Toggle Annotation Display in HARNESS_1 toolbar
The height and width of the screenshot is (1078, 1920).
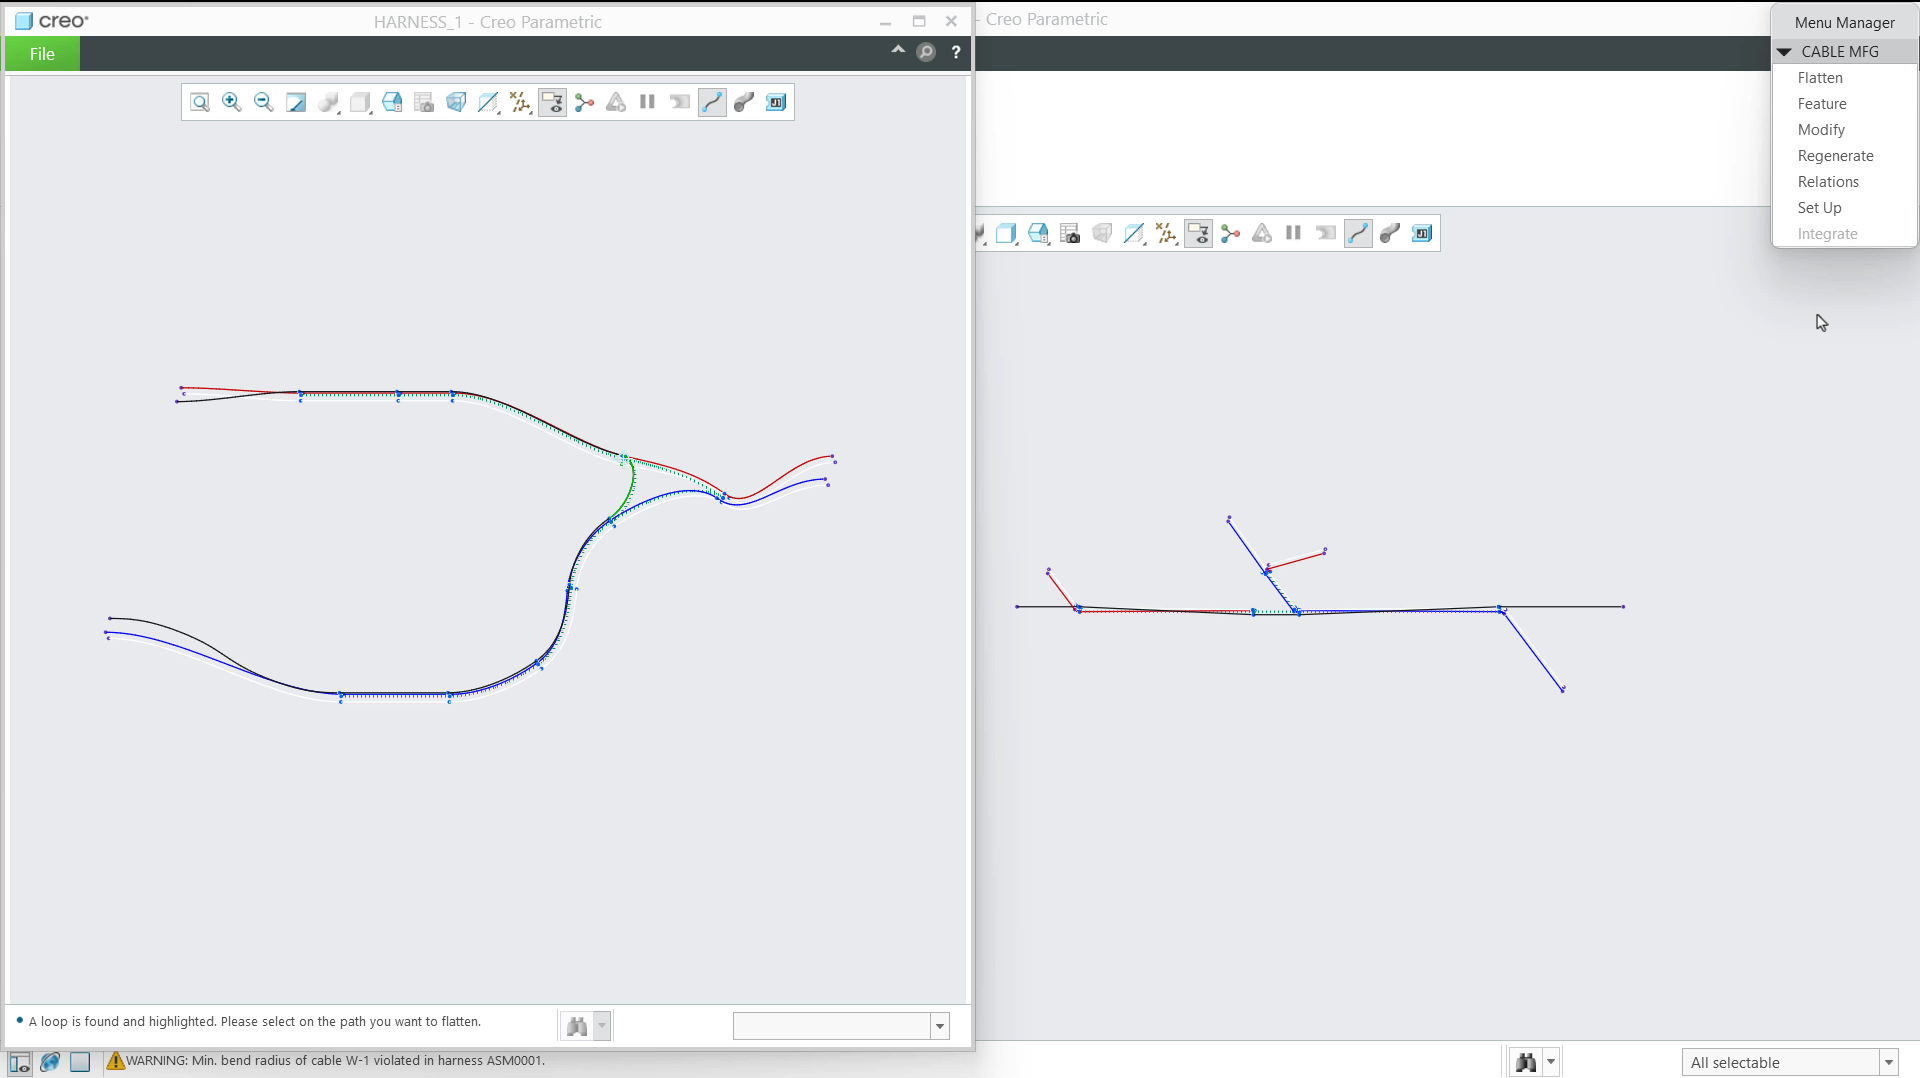coord(552,102)
